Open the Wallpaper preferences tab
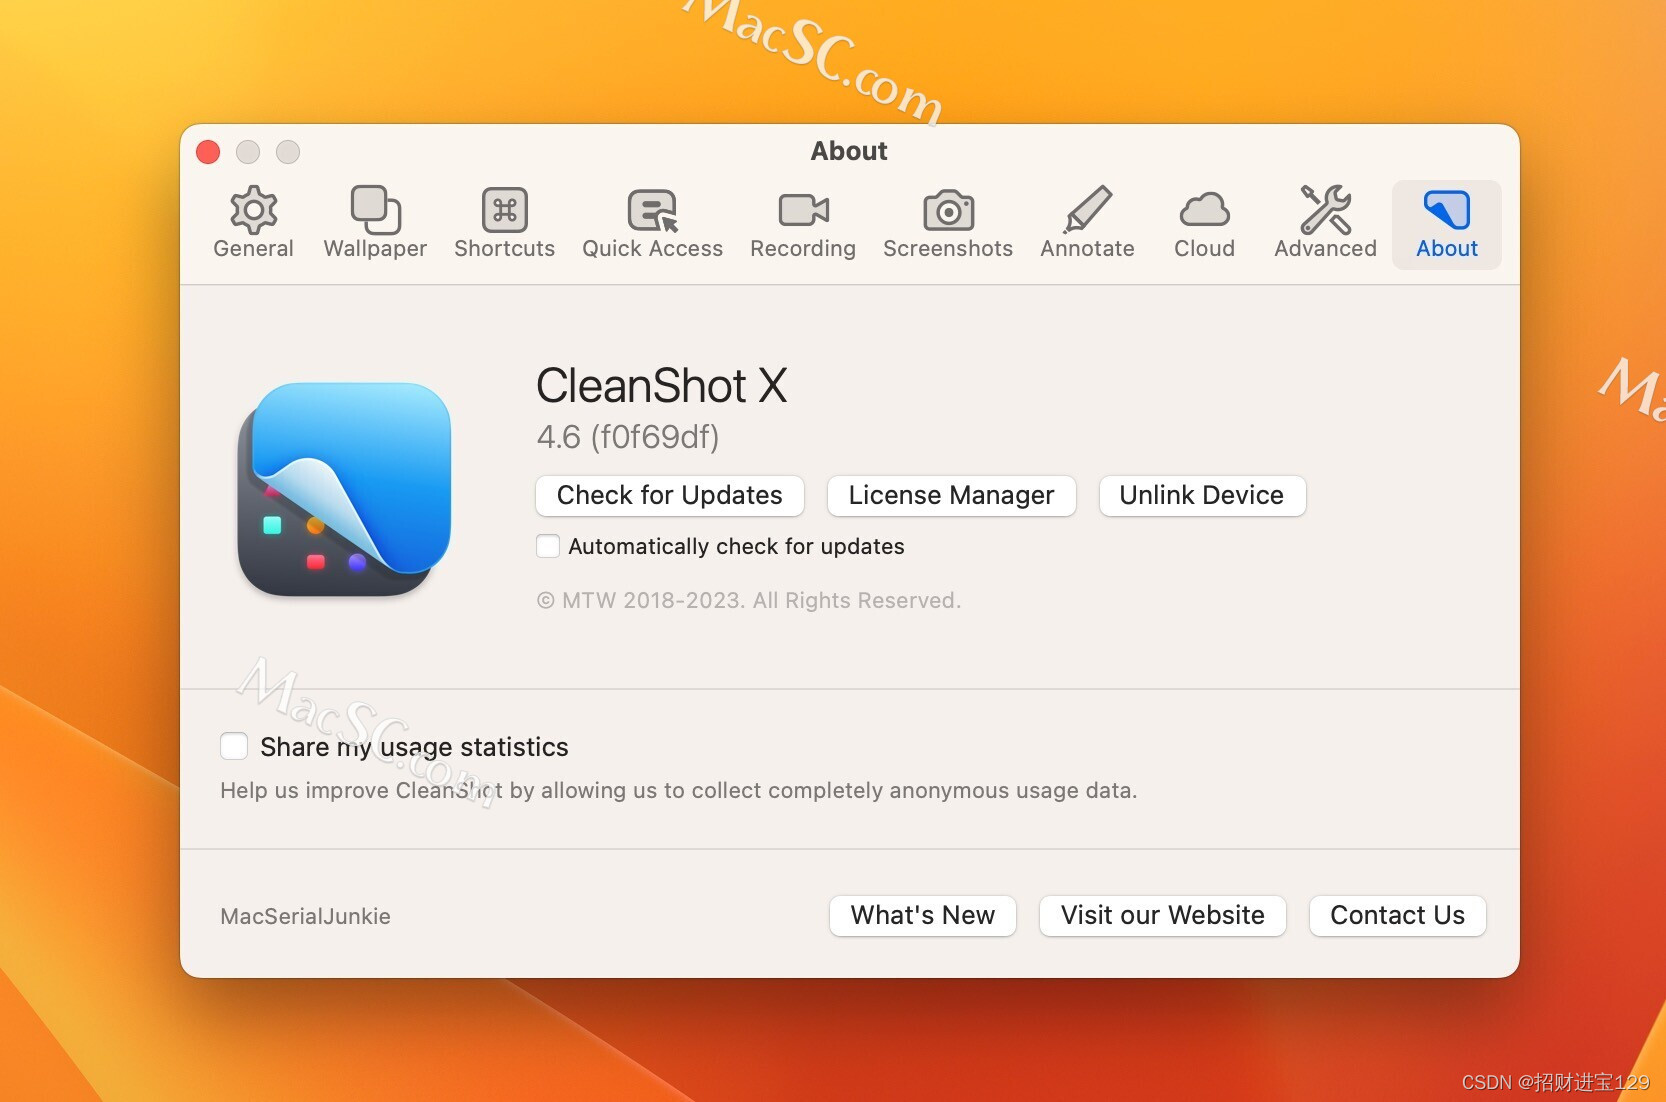The height and width of the screenshot is (1102, 1666). [375, 224]
